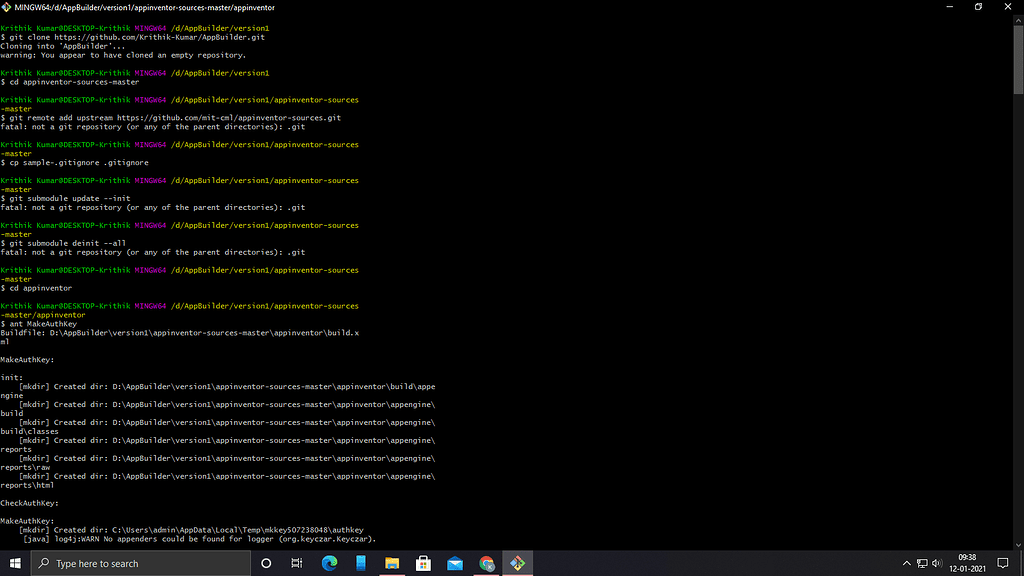The width and height of the screenshot is (1024, 576).
Task: Launch Microsoft Edge from the taskbar
Action: (x=329, y=563)
